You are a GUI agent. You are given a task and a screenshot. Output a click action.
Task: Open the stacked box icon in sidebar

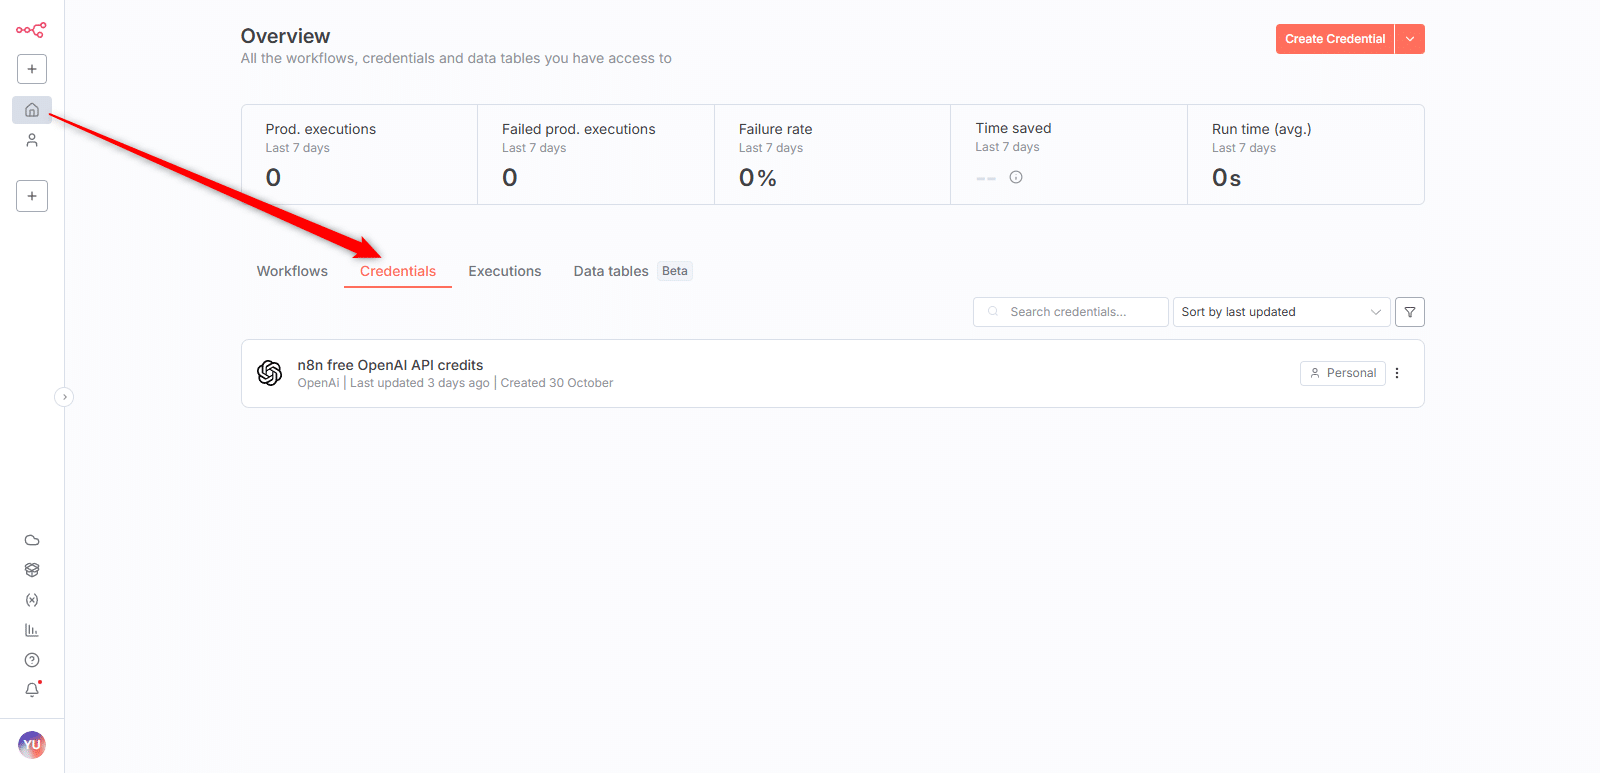tap(32, 570)
